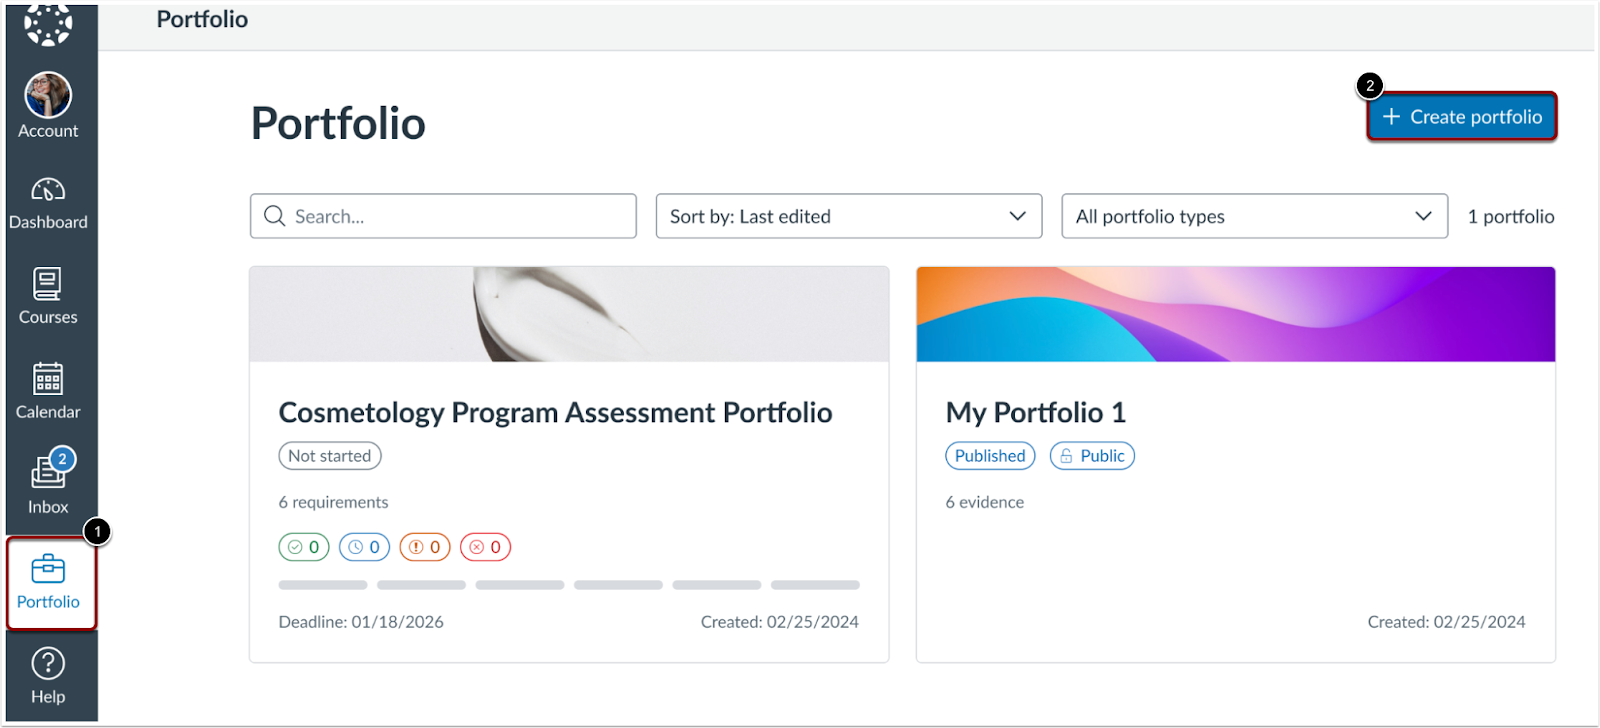Click the Create portfolio button
The height and width of the screenshot is (728, 1600).
[x=1461, y=117]
